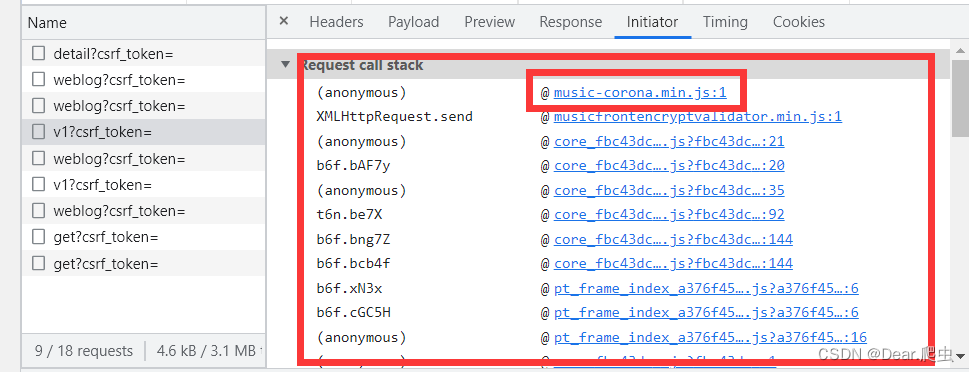The width and height of the screenshot is (969, 372).
Task: Close the request details panel
Action: (x=284, y=21)
